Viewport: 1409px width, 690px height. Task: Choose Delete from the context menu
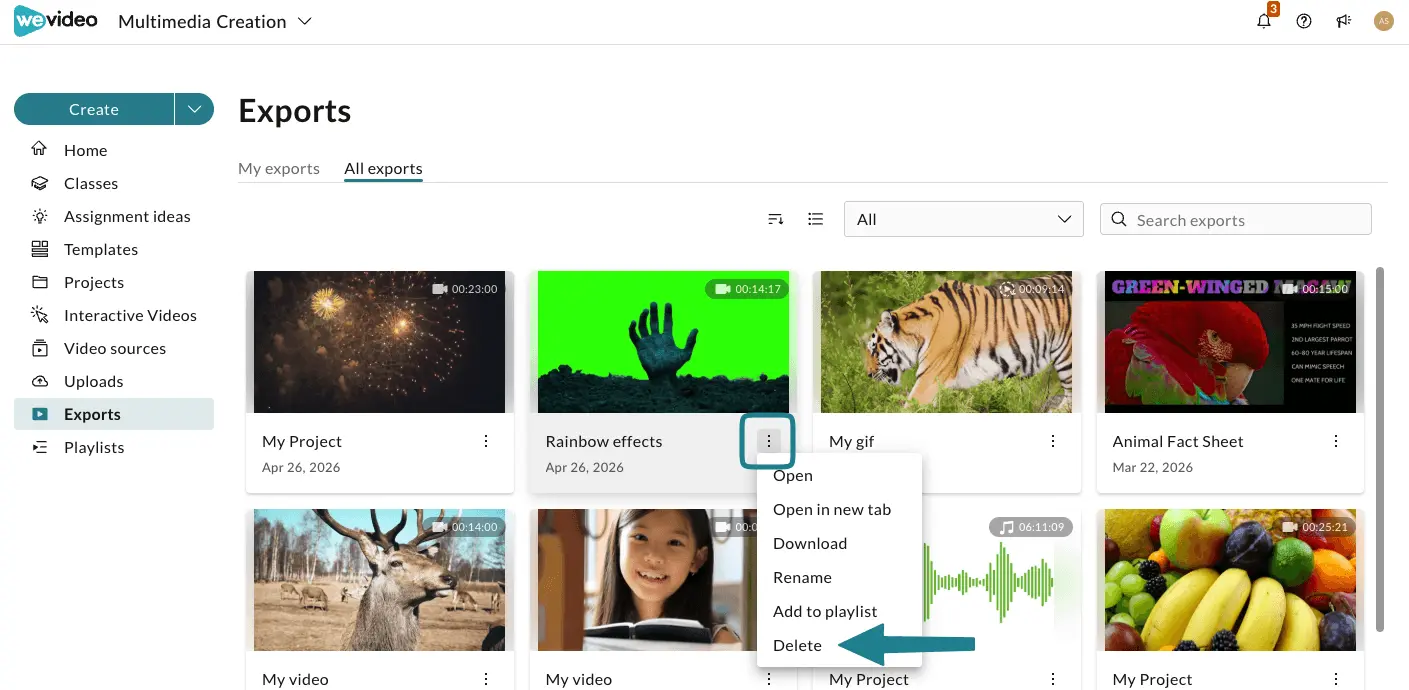tap(839, 645)
